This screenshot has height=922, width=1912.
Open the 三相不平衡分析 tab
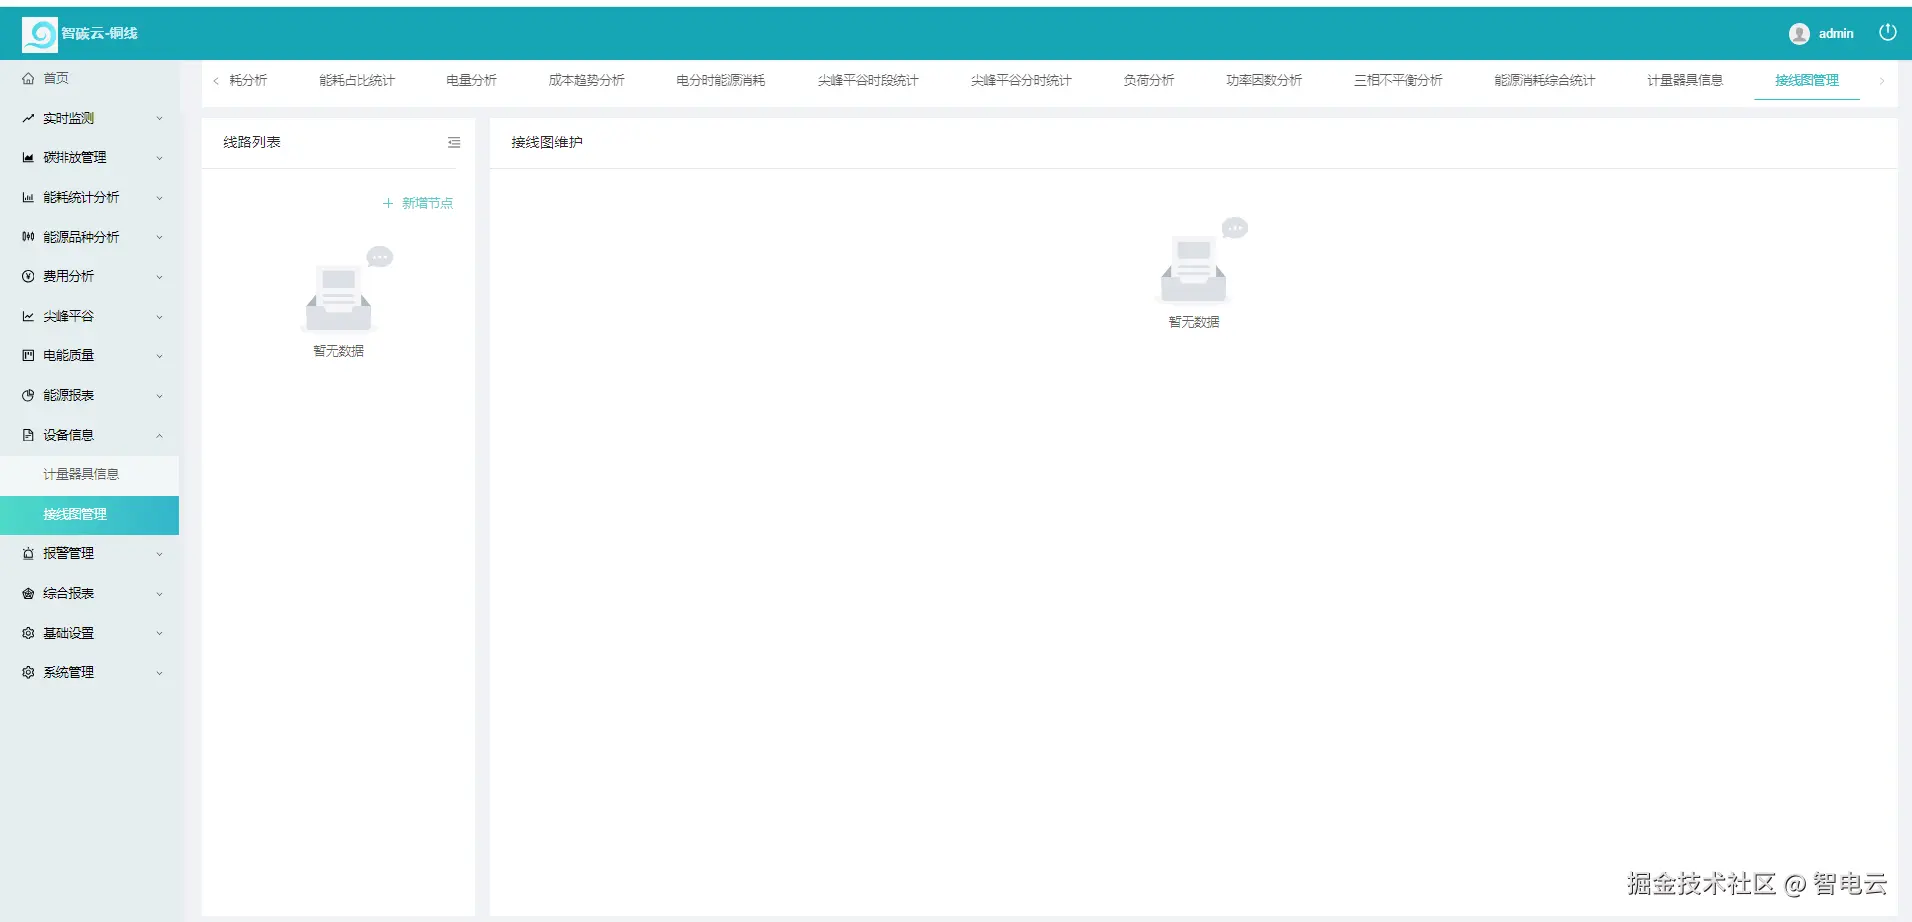tap(1398, 80)
